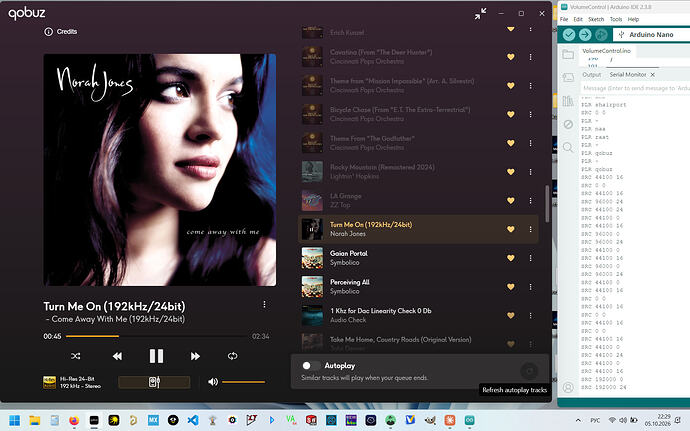Open the Arduino account profile icon

pyautogui.click(x=568, y=387)
